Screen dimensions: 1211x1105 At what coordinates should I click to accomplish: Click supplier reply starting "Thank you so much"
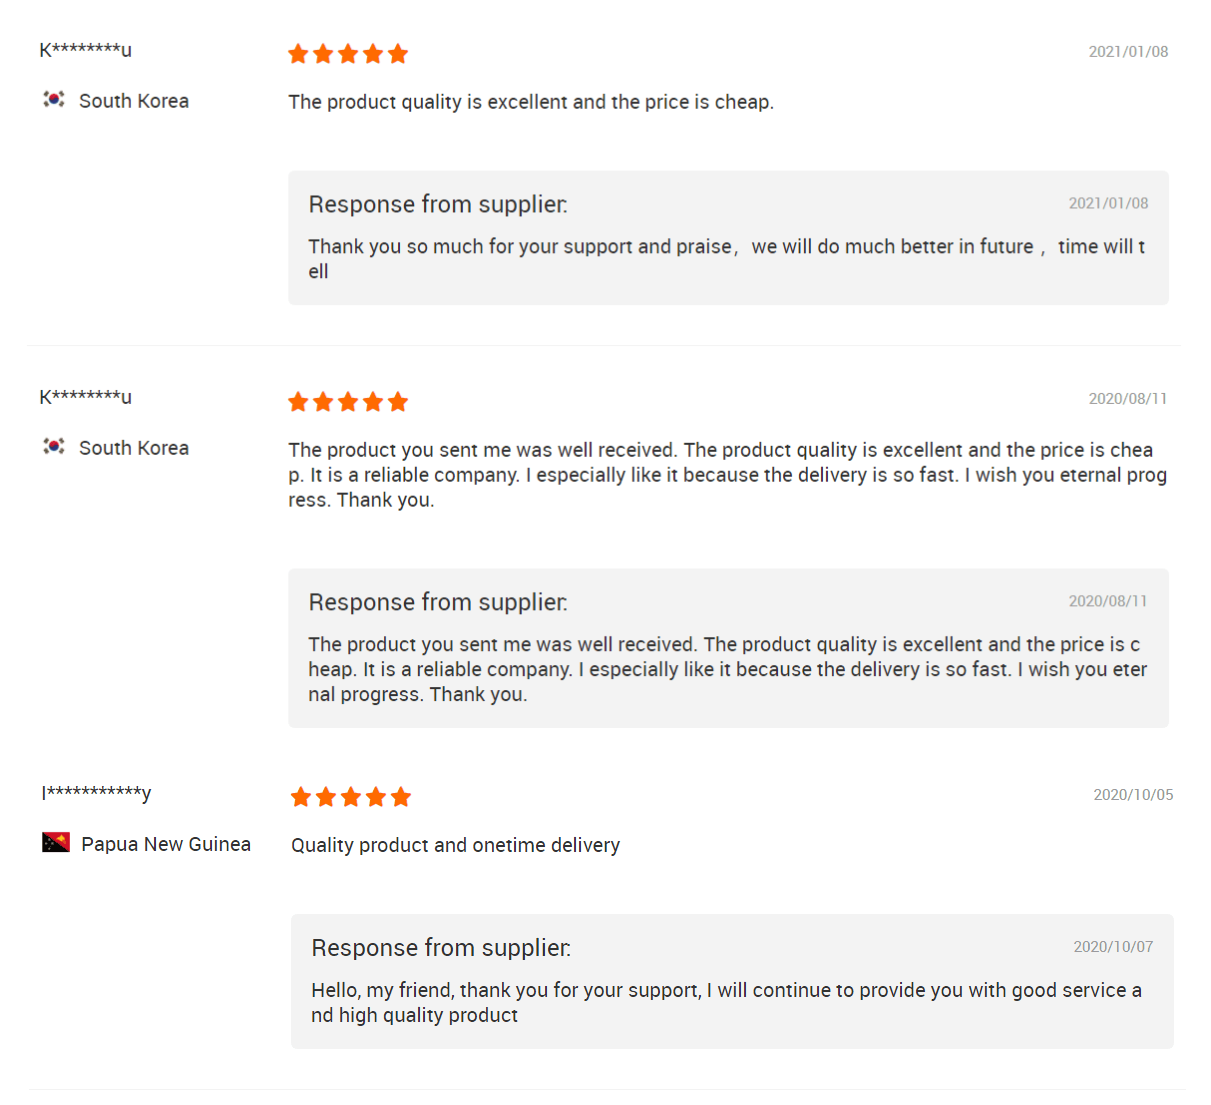(726, 258)
